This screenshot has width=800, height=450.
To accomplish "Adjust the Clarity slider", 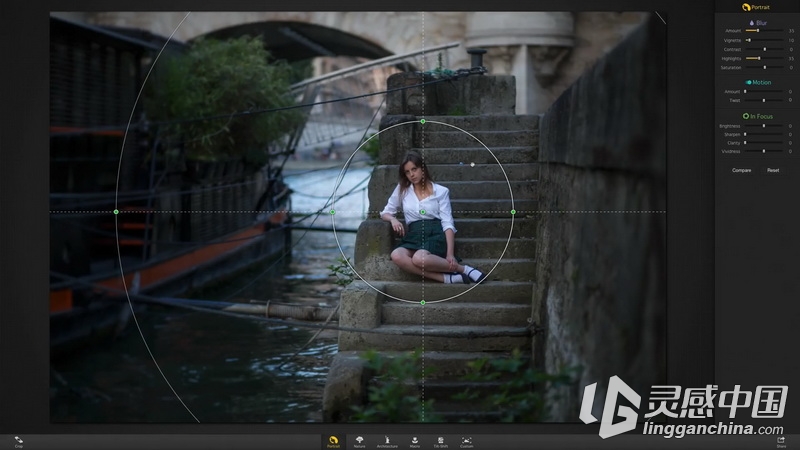I will (x=764, y=143).
